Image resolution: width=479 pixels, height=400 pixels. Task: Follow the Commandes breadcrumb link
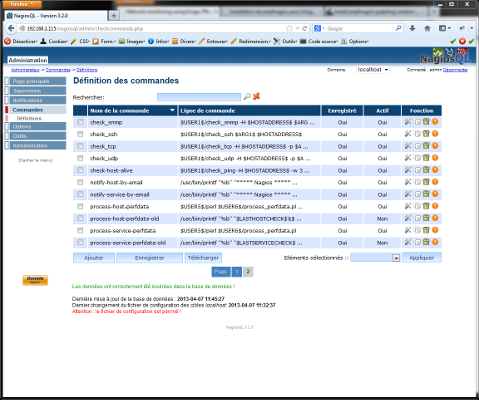click(x=58, y=70)
